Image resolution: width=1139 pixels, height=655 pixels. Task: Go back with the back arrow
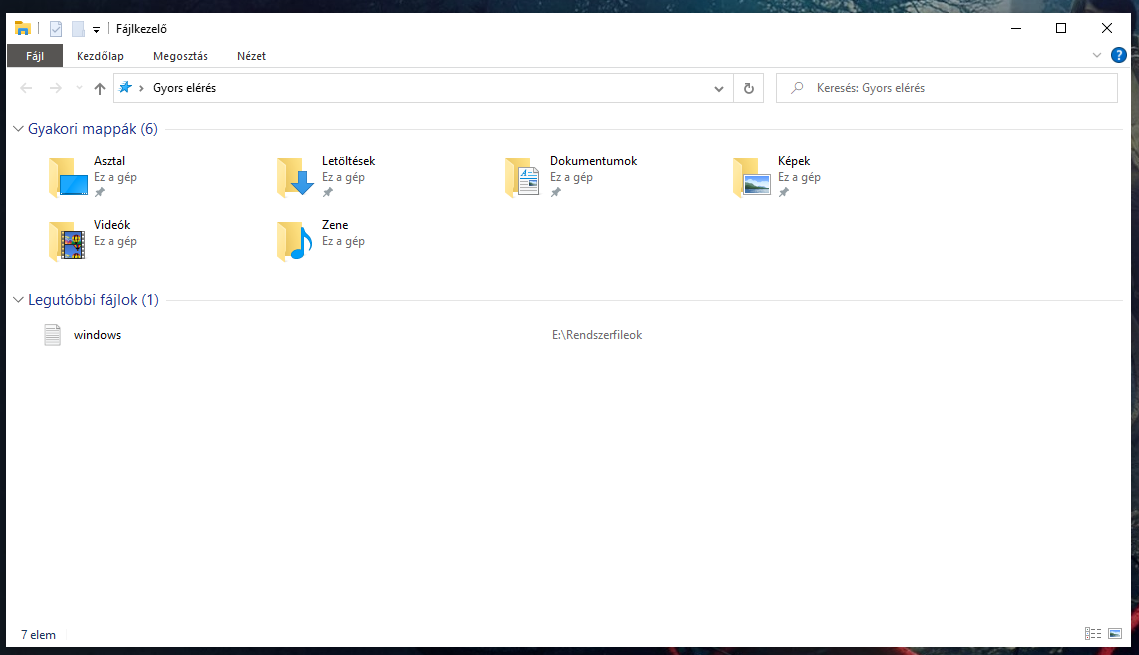pos(26,88)
